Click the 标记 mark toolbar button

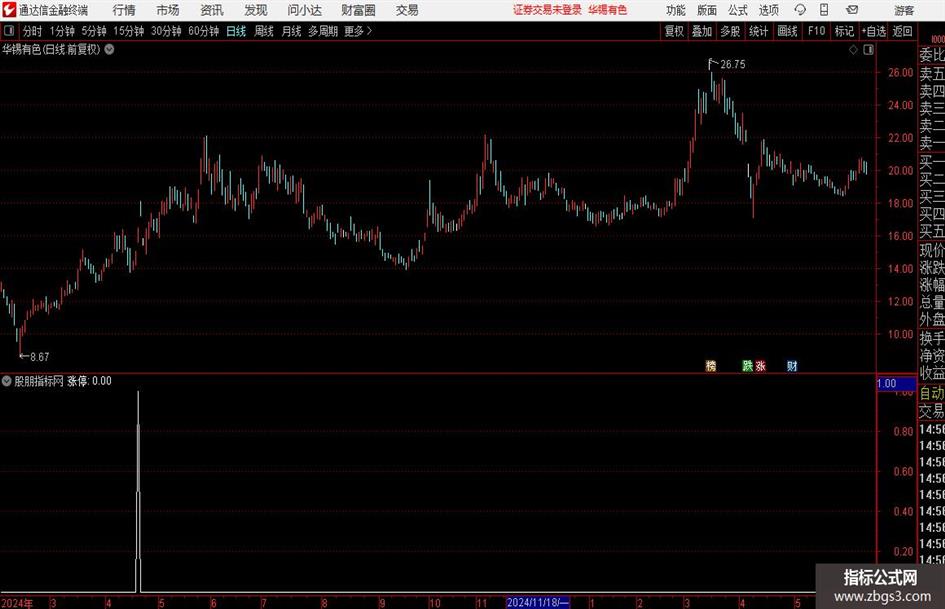(x=844, y=31)
